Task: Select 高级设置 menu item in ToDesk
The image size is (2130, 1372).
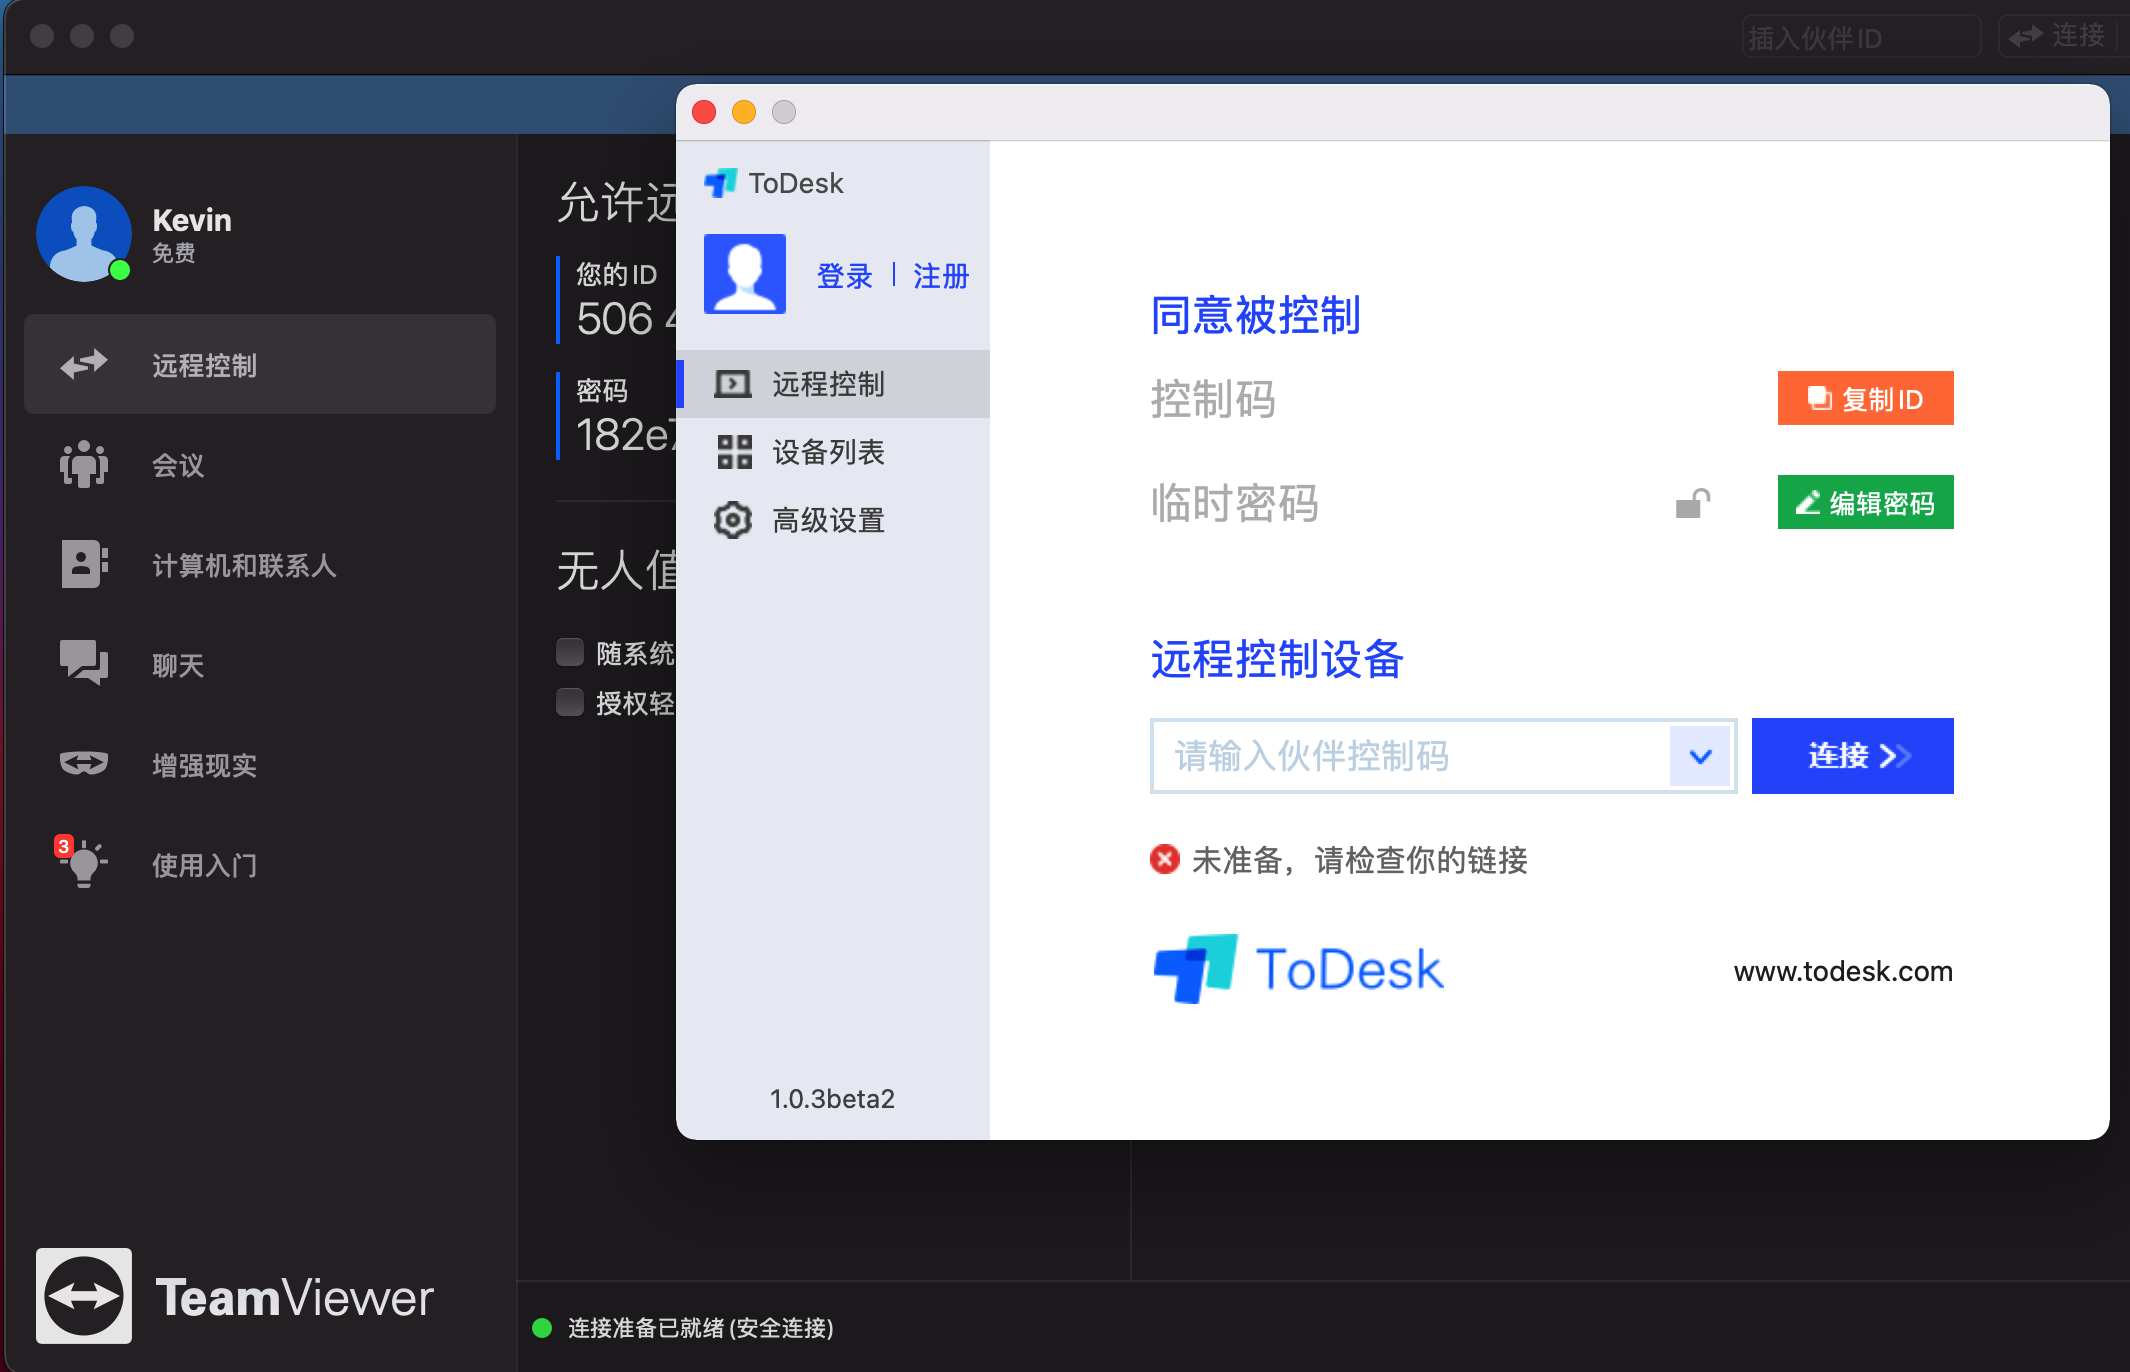Action: tap(833, 520)
